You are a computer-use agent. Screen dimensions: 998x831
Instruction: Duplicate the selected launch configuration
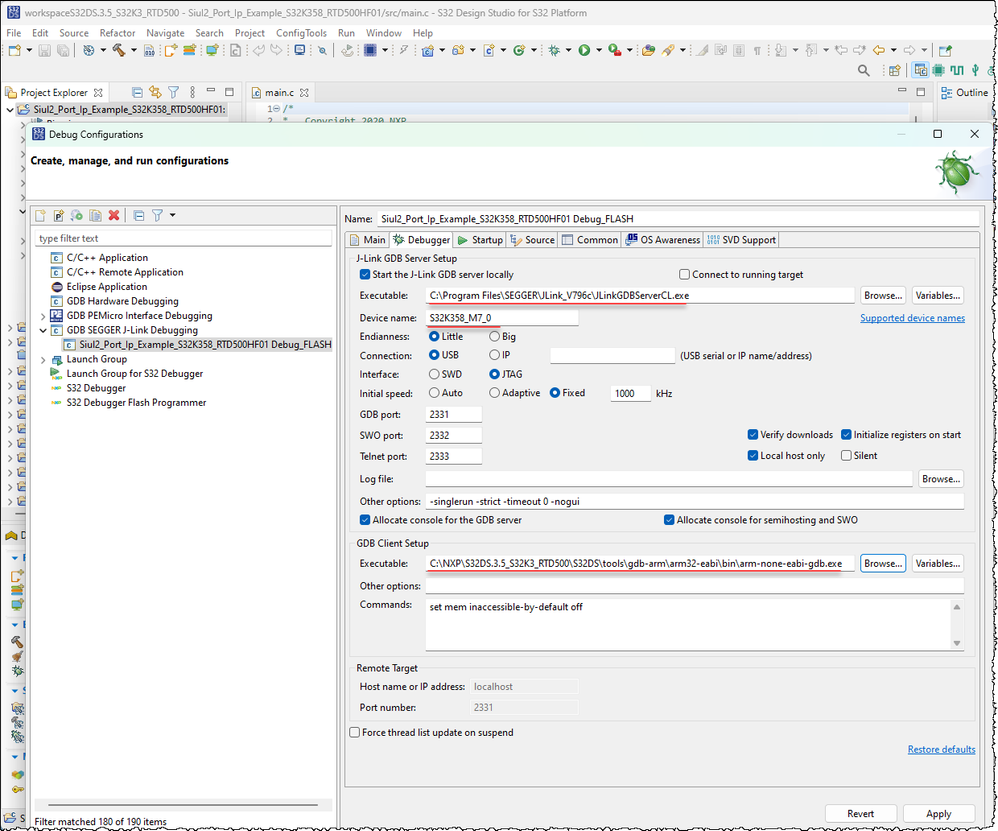95,216
